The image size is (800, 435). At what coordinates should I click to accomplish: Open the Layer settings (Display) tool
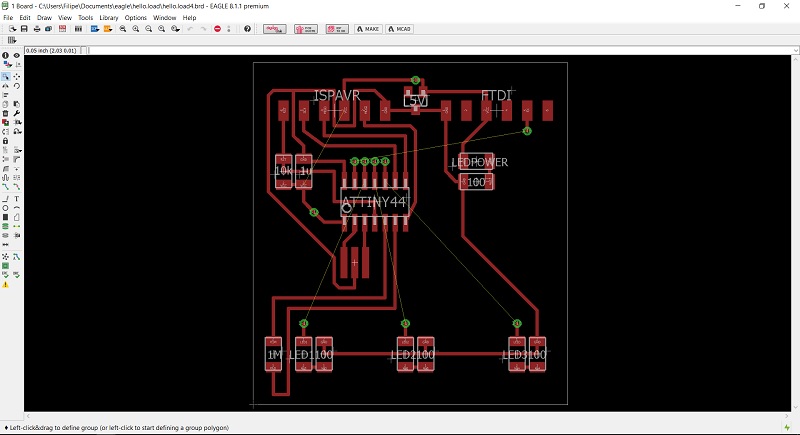[x=7, y=64]
